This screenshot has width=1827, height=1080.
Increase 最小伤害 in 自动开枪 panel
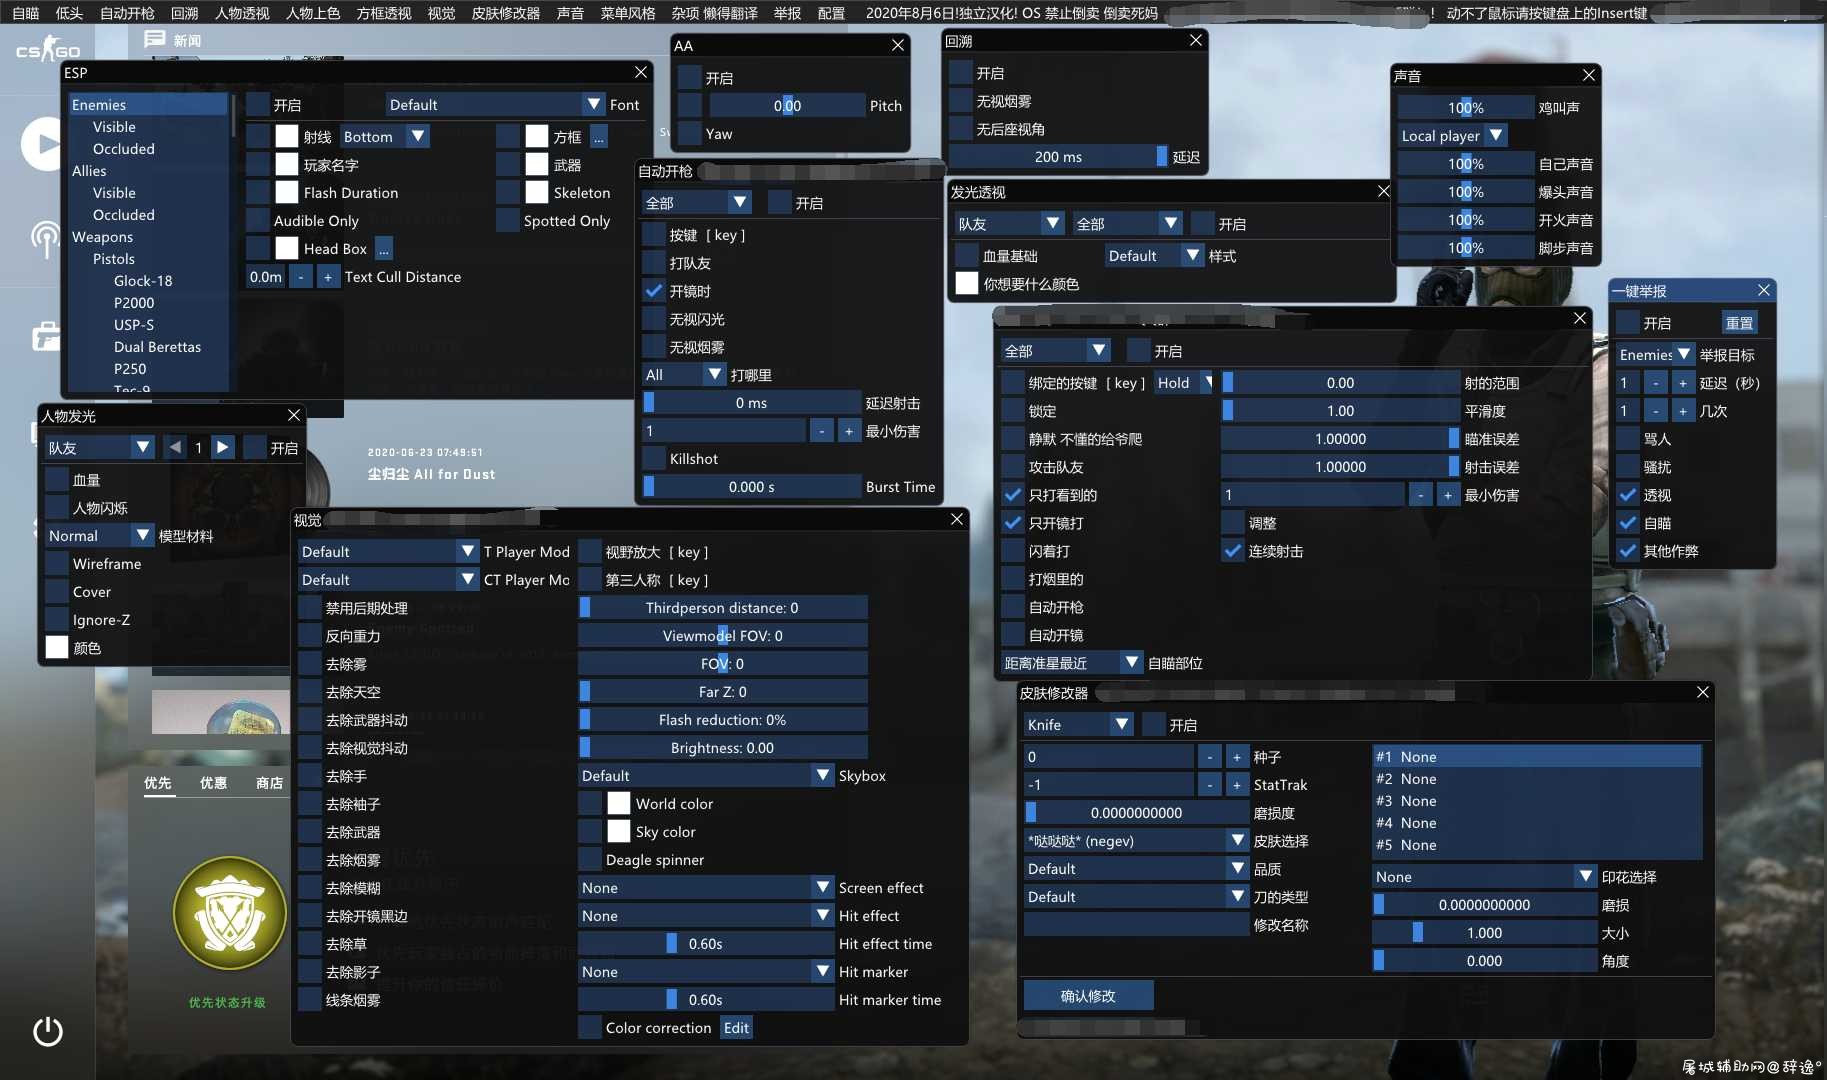click(848, 431)
